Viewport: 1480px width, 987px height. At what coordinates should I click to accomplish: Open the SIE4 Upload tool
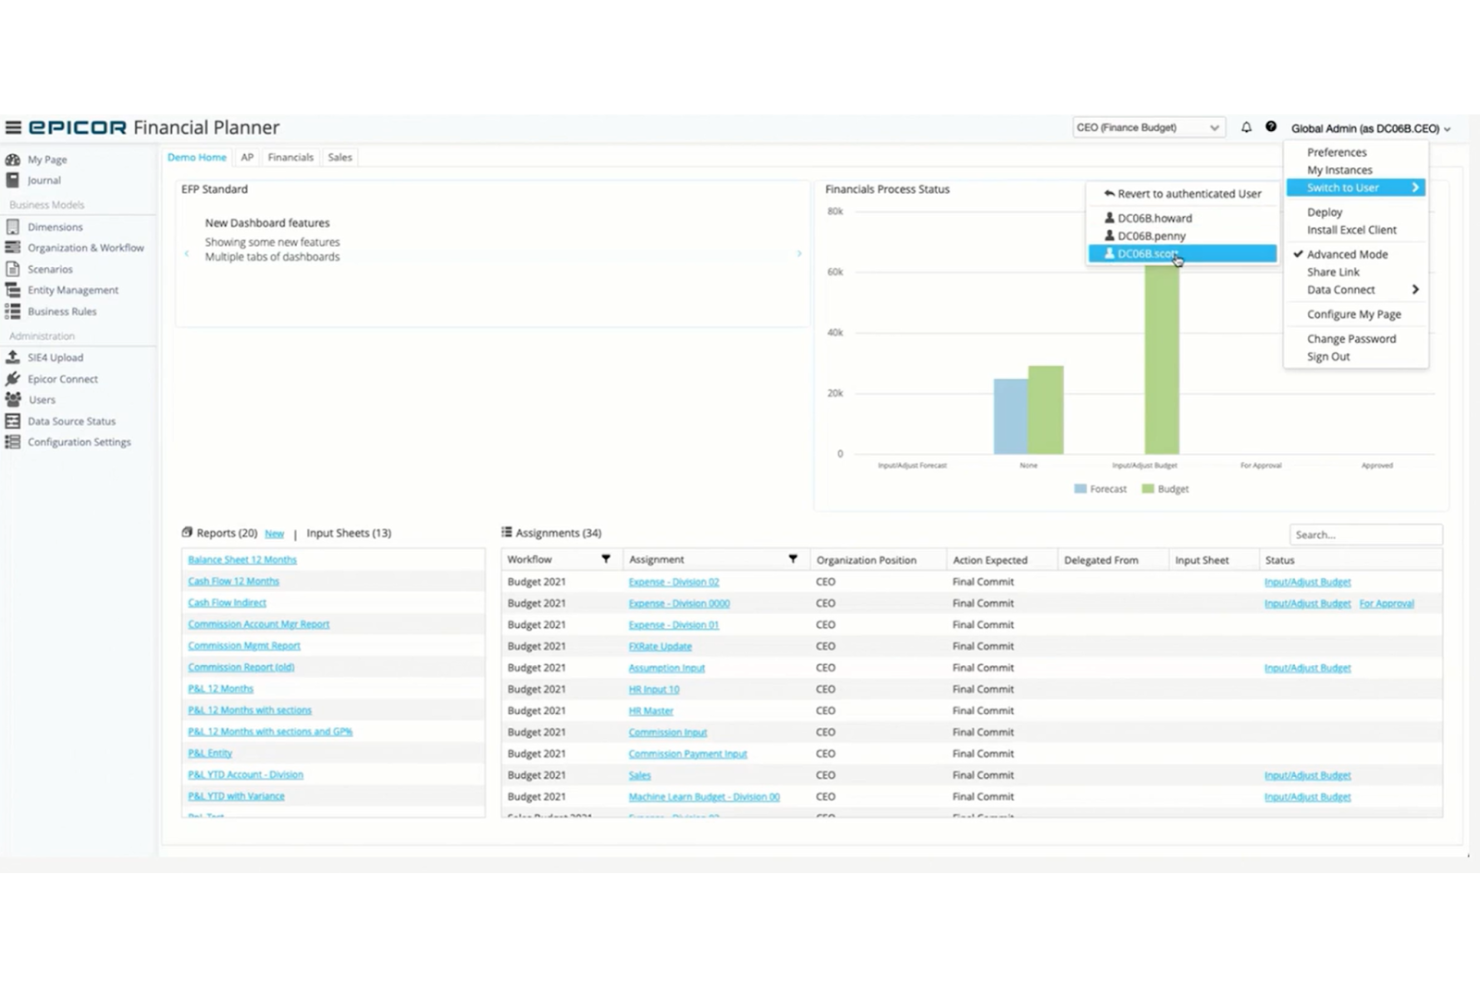coord(55,357)
